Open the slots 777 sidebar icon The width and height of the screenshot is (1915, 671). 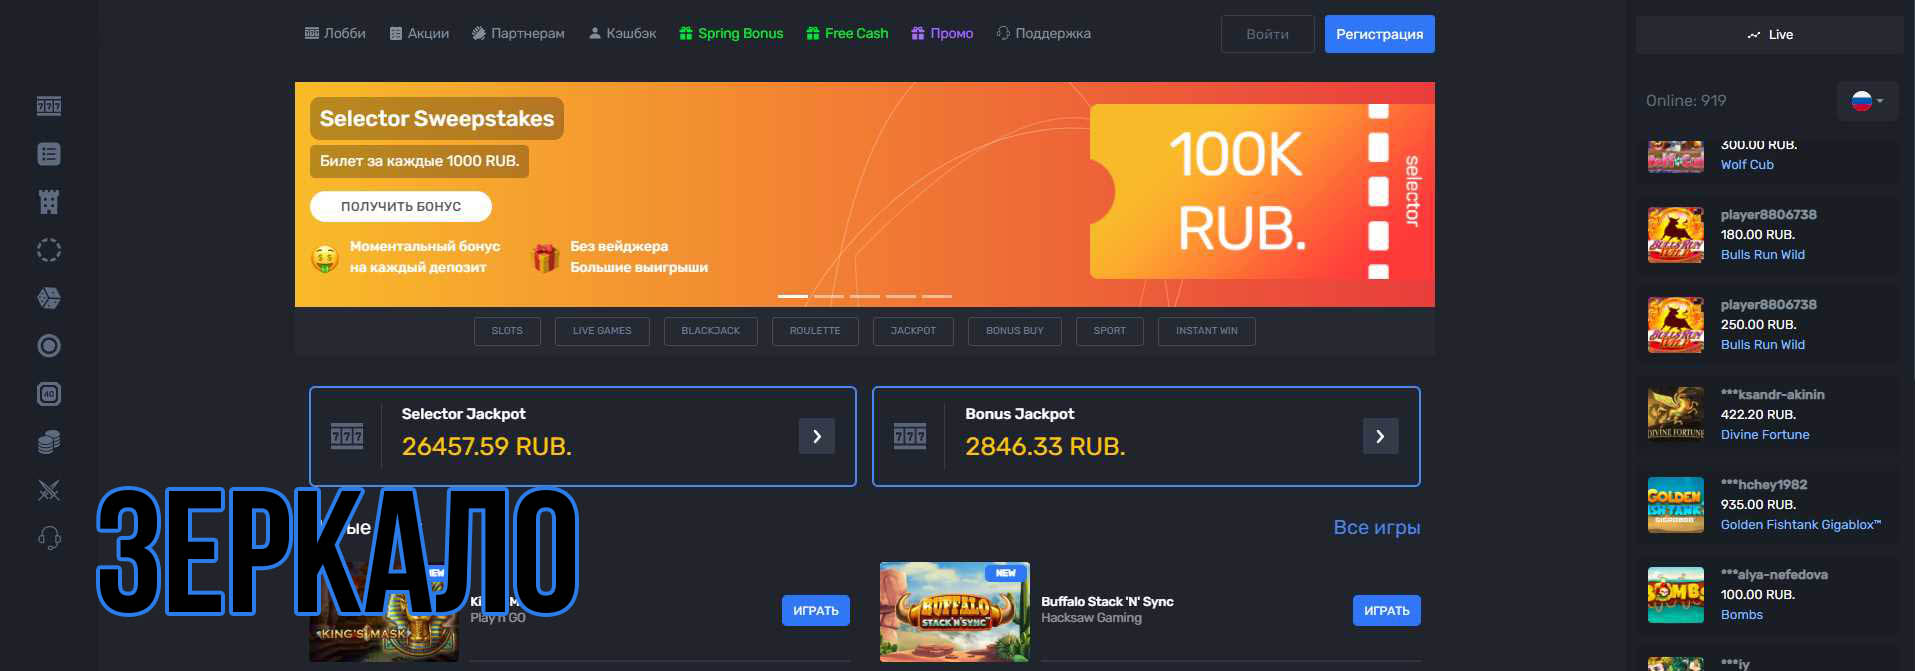(49, 106)
